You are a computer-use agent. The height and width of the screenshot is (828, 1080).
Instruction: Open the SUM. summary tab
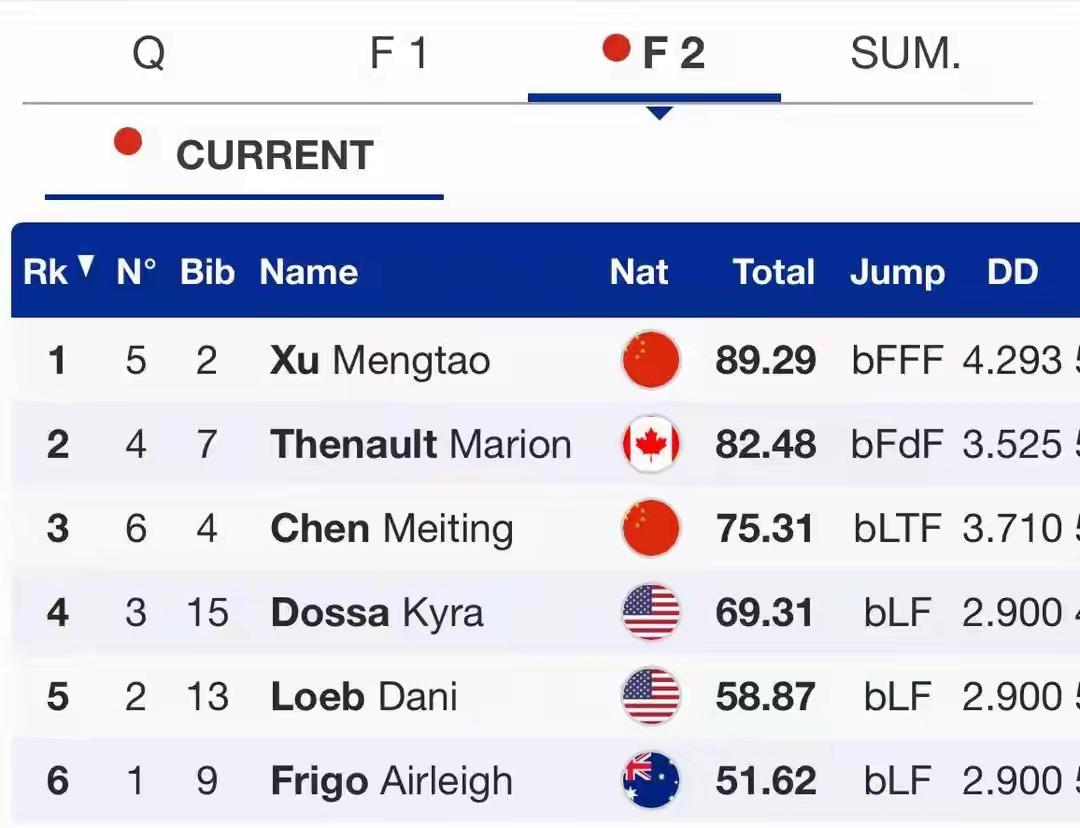coord(905,54)
